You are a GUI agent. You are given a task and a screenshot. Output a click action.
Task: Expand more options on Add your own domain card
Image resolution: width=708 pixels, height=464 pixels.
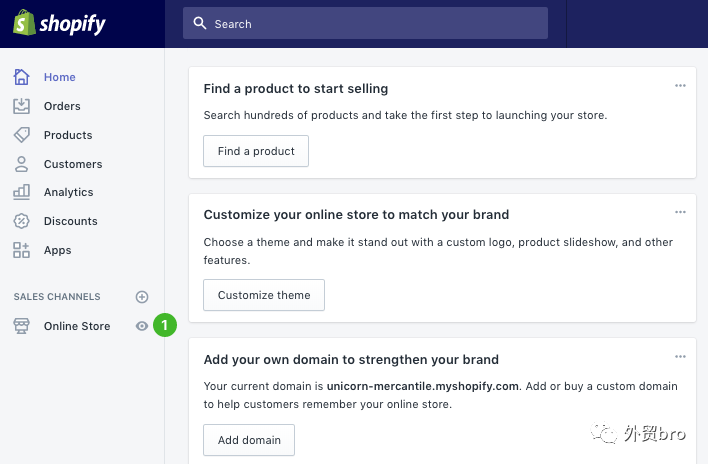680,357
